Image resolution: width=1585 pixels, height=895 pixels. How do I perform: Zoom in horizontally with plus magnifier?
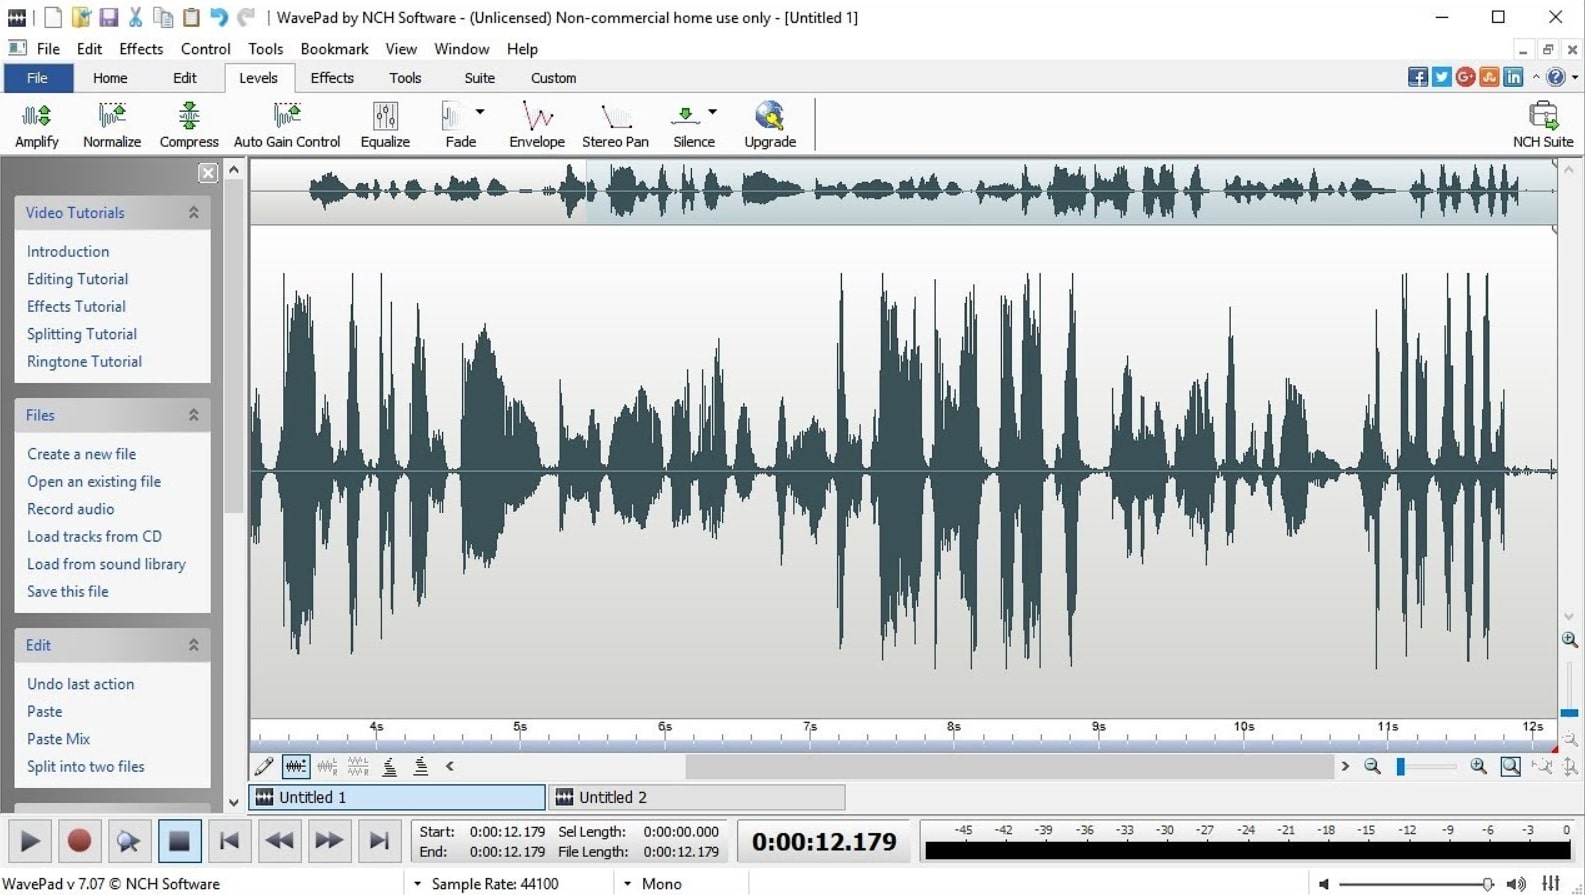click(1478, 766)
